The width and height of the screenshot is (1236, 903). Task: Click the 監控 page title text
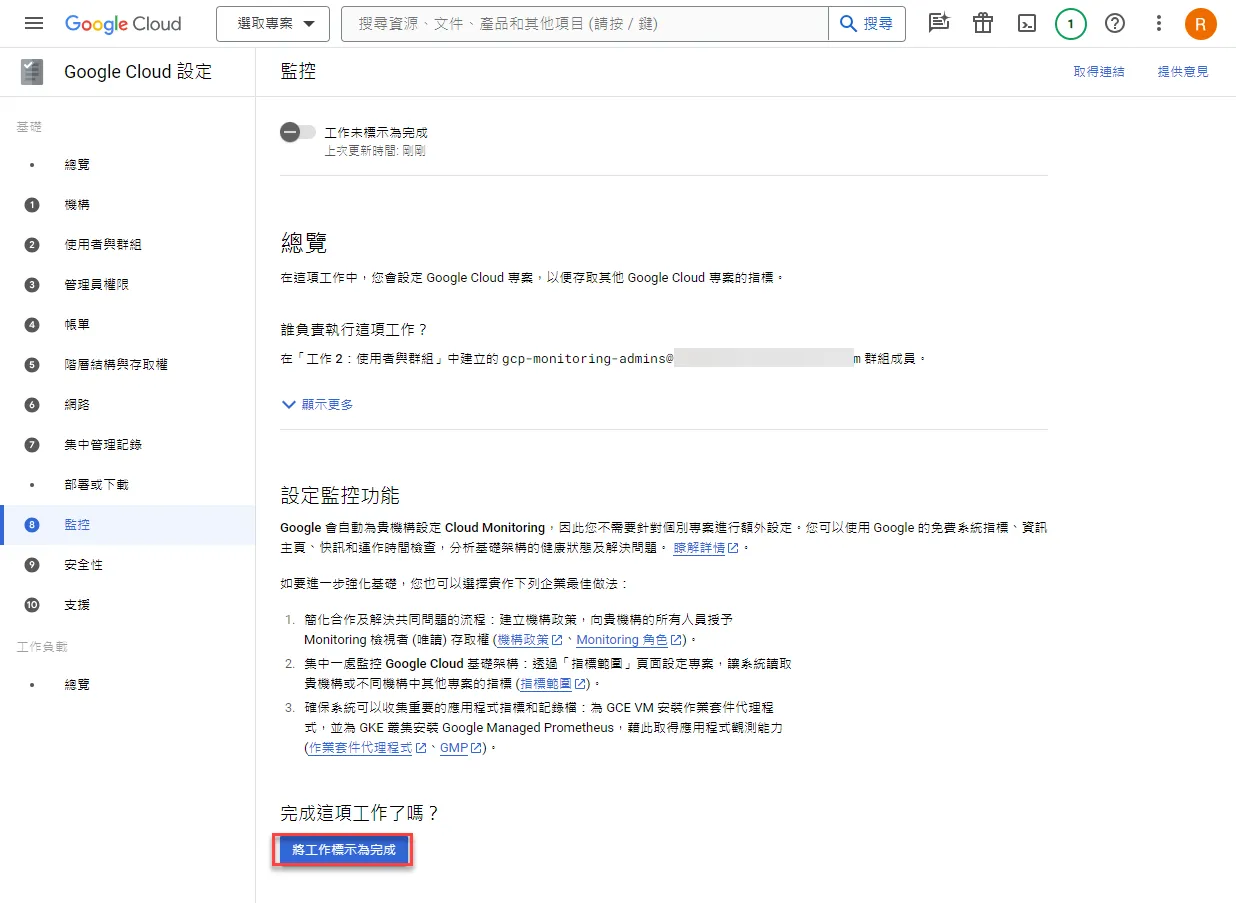click(298, 72)
